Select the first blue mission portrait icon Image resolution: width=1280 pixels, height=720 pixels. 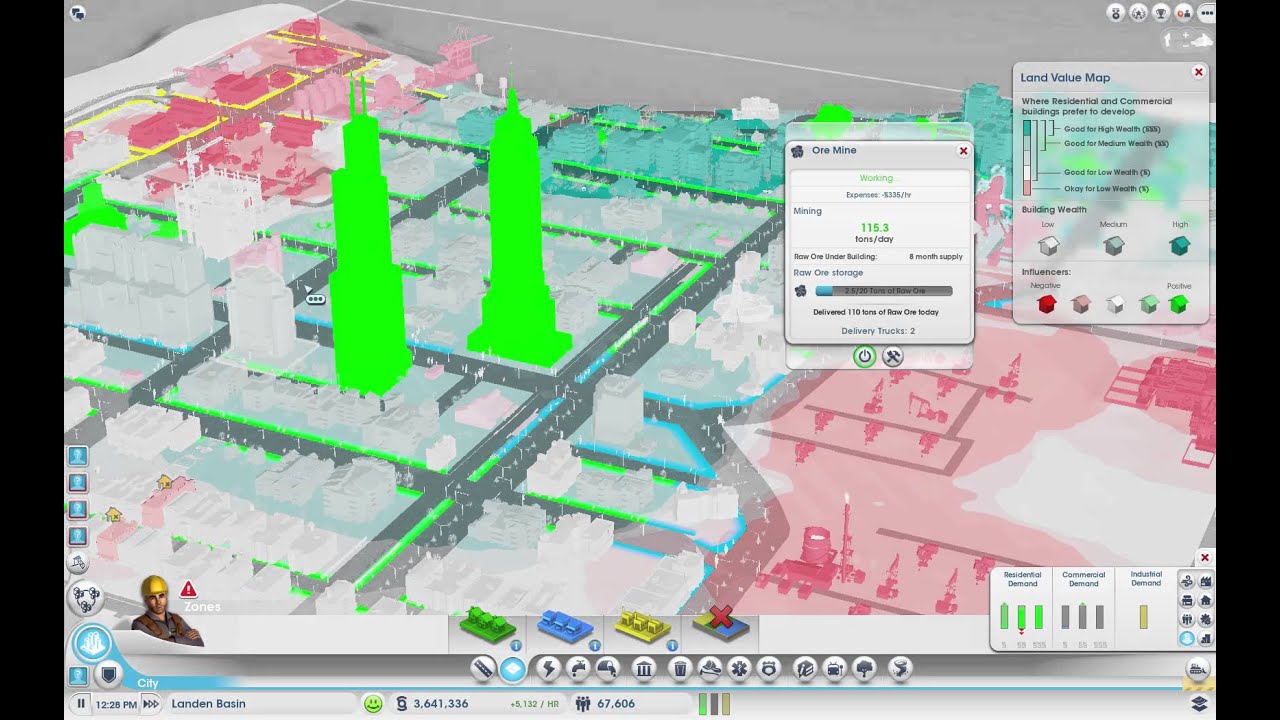tap(78, 456)
